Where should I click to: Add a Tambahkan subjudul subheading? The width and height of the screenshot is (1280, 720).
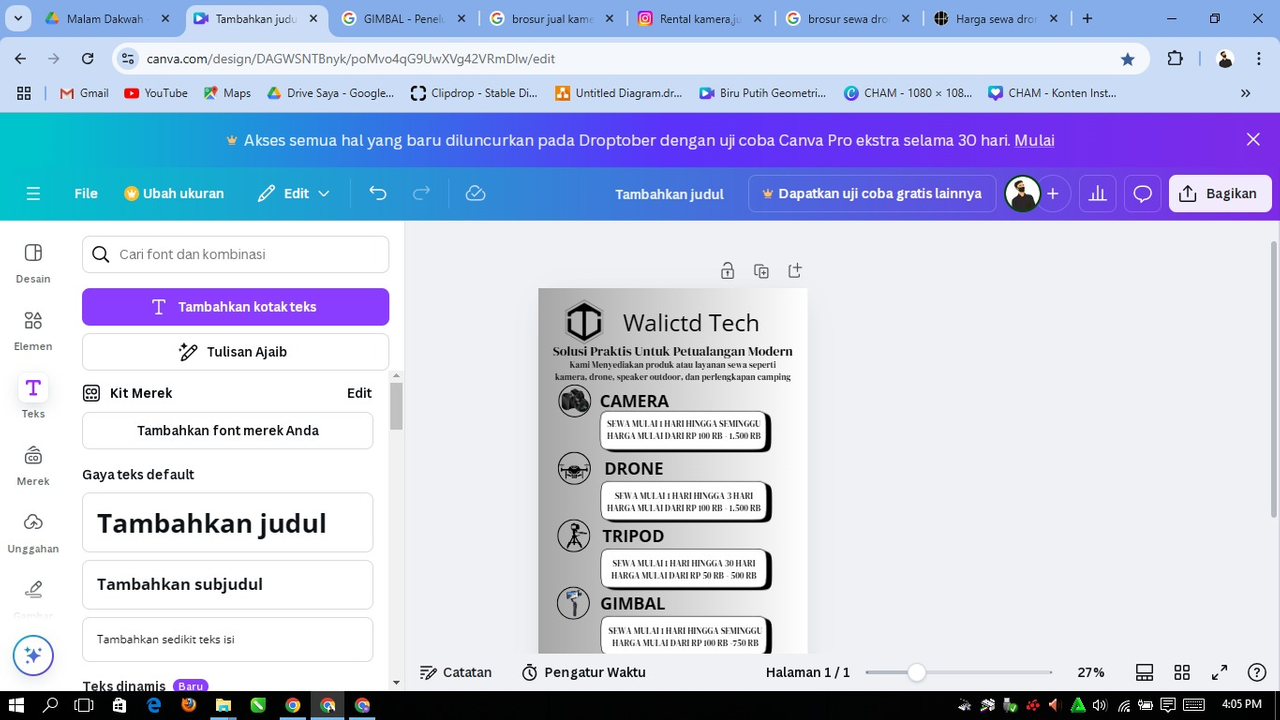point(227,584)
